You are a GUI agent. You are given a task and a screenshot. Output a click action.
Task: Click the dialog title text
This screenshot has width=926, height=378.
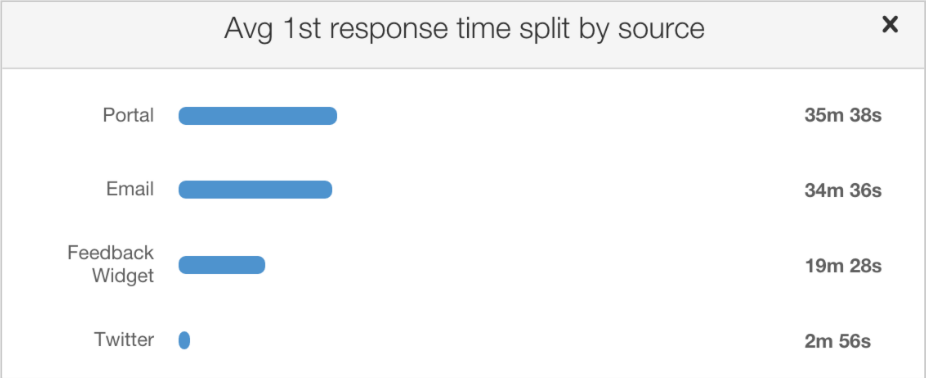[x=464, y=29]
